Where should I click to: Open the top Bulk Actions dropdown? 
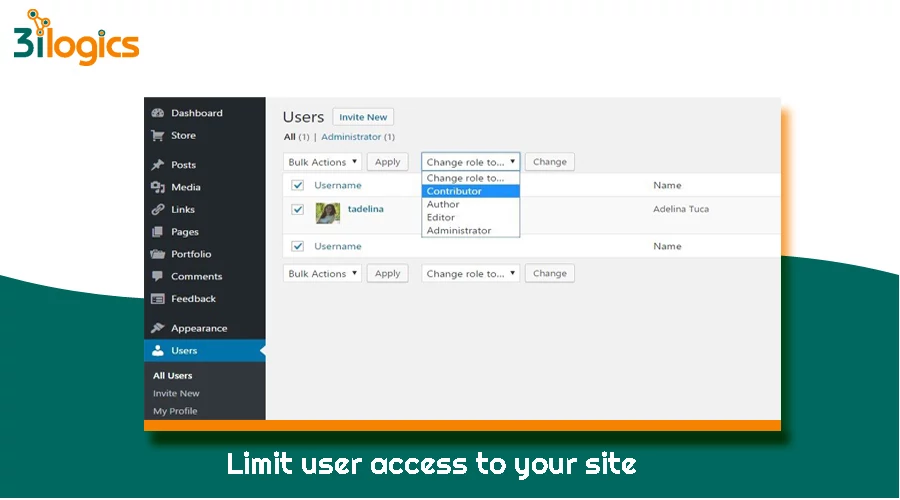[x=322, y=162]
